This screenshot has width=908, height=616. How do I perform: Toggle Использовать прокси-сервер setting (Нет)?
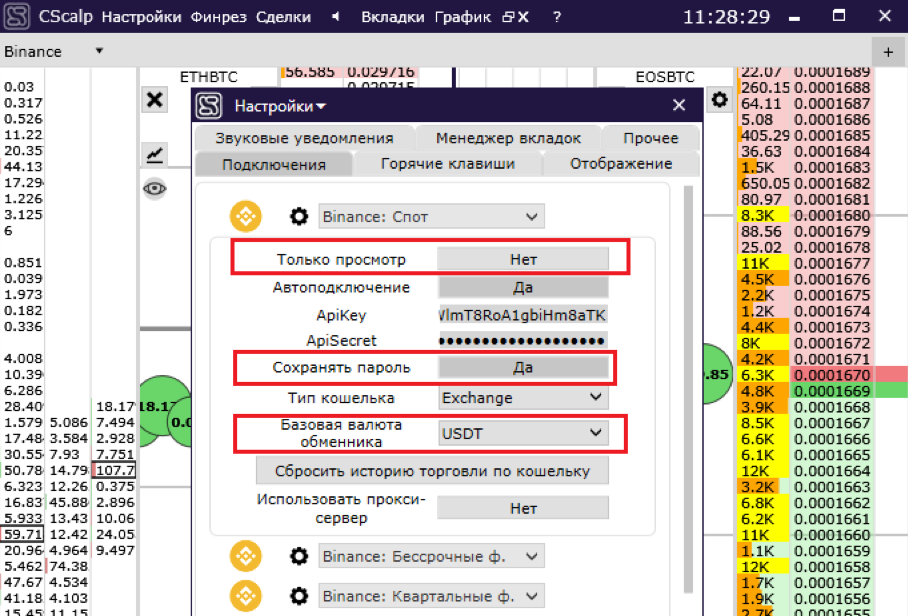coord(523,508)
